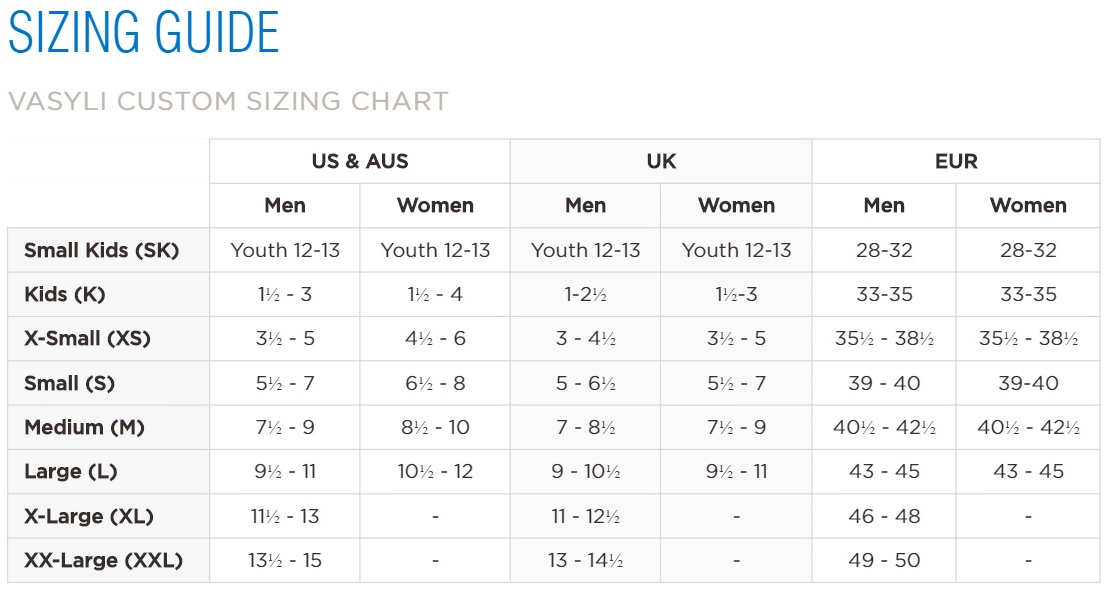Click the XX-Large (XXL) row label

[x=104, y=560]
